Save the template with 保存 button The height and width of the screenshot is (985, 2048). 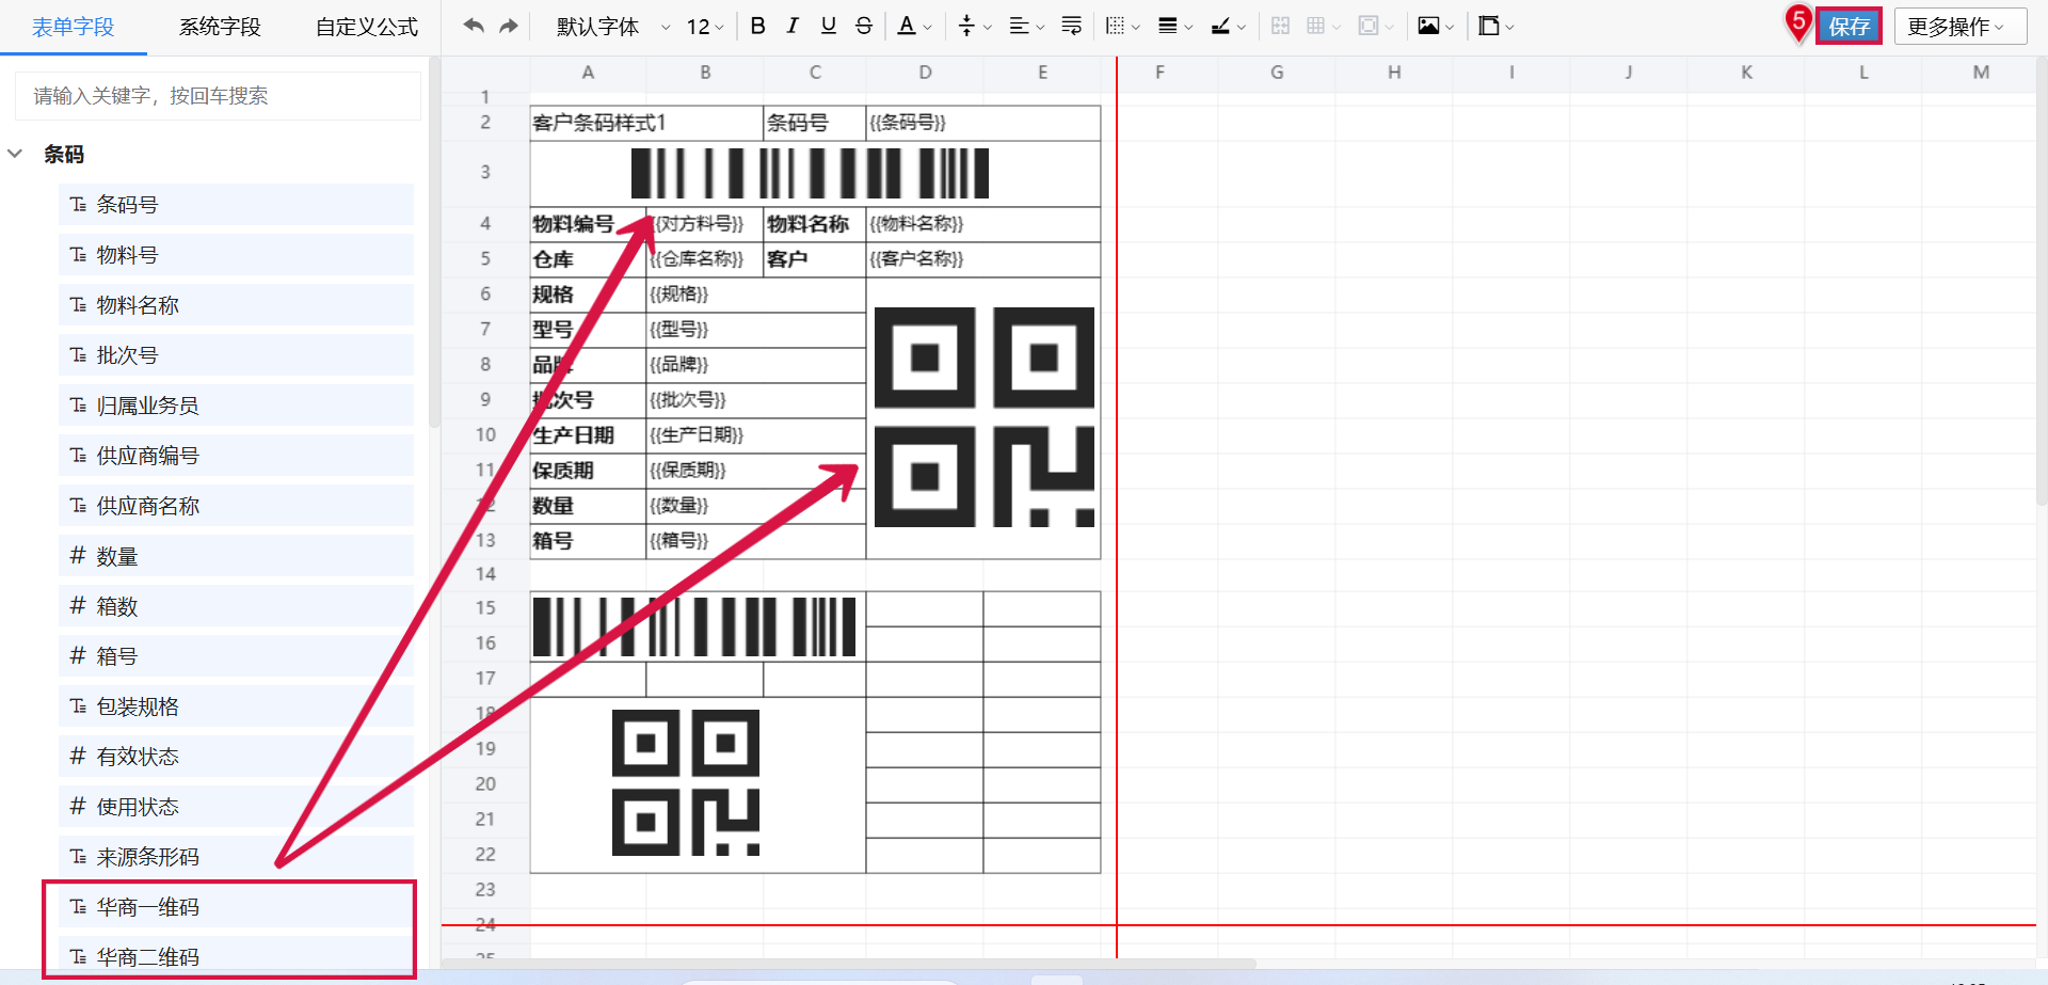click(x=1849, y=26)
